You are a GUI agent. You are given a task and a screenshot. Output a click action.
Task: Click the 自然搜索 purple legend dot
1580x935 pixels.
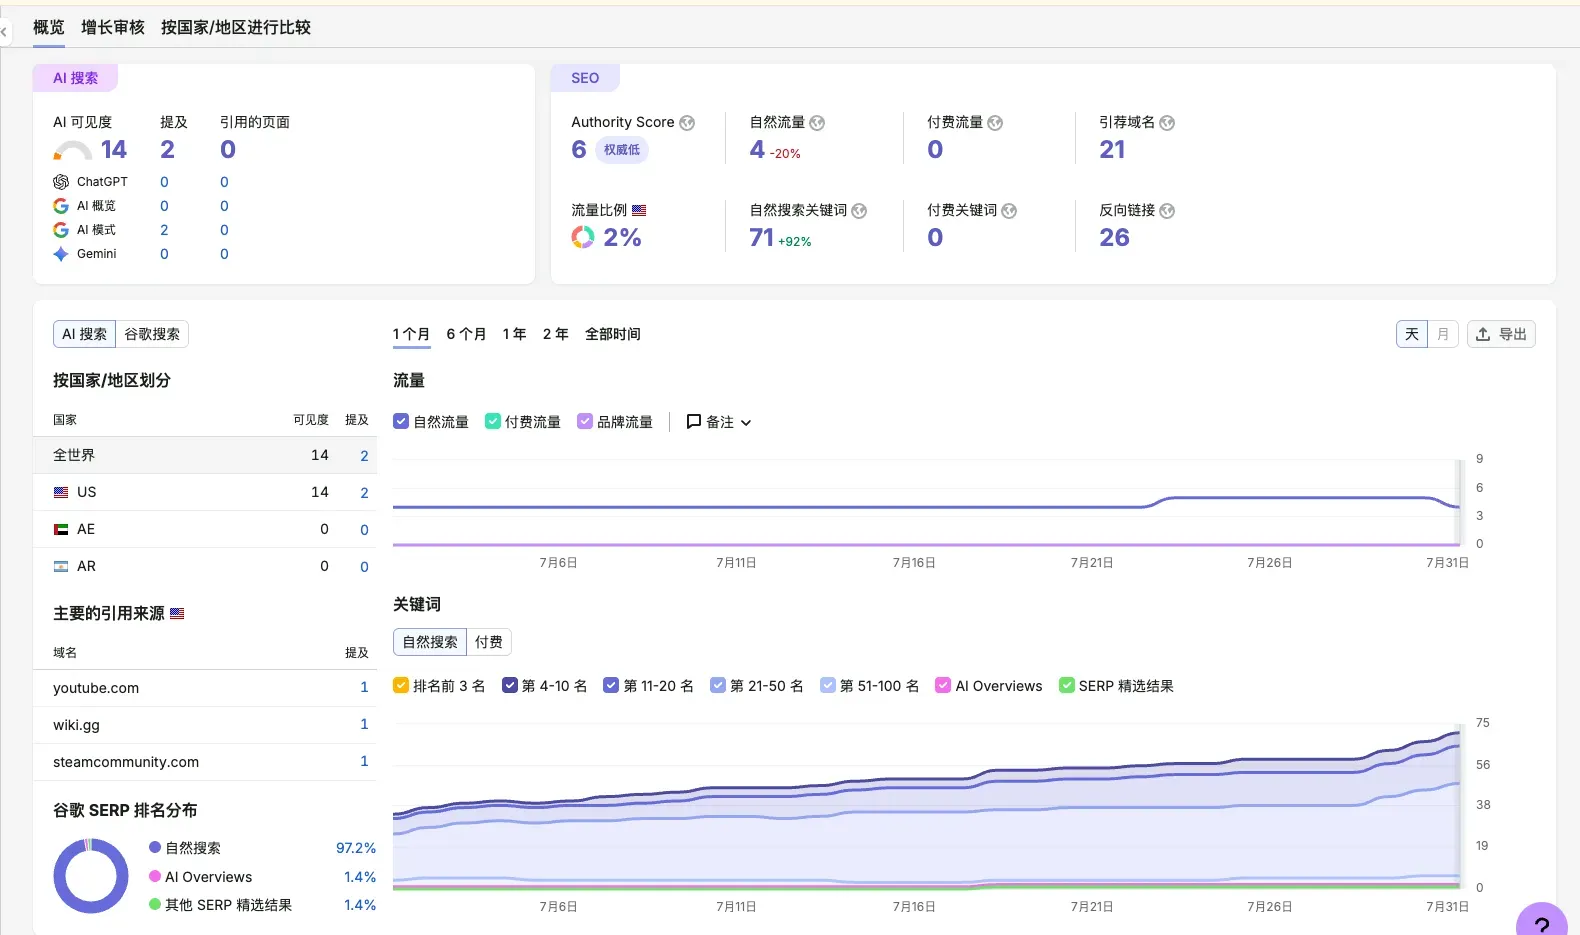[155, 848]
